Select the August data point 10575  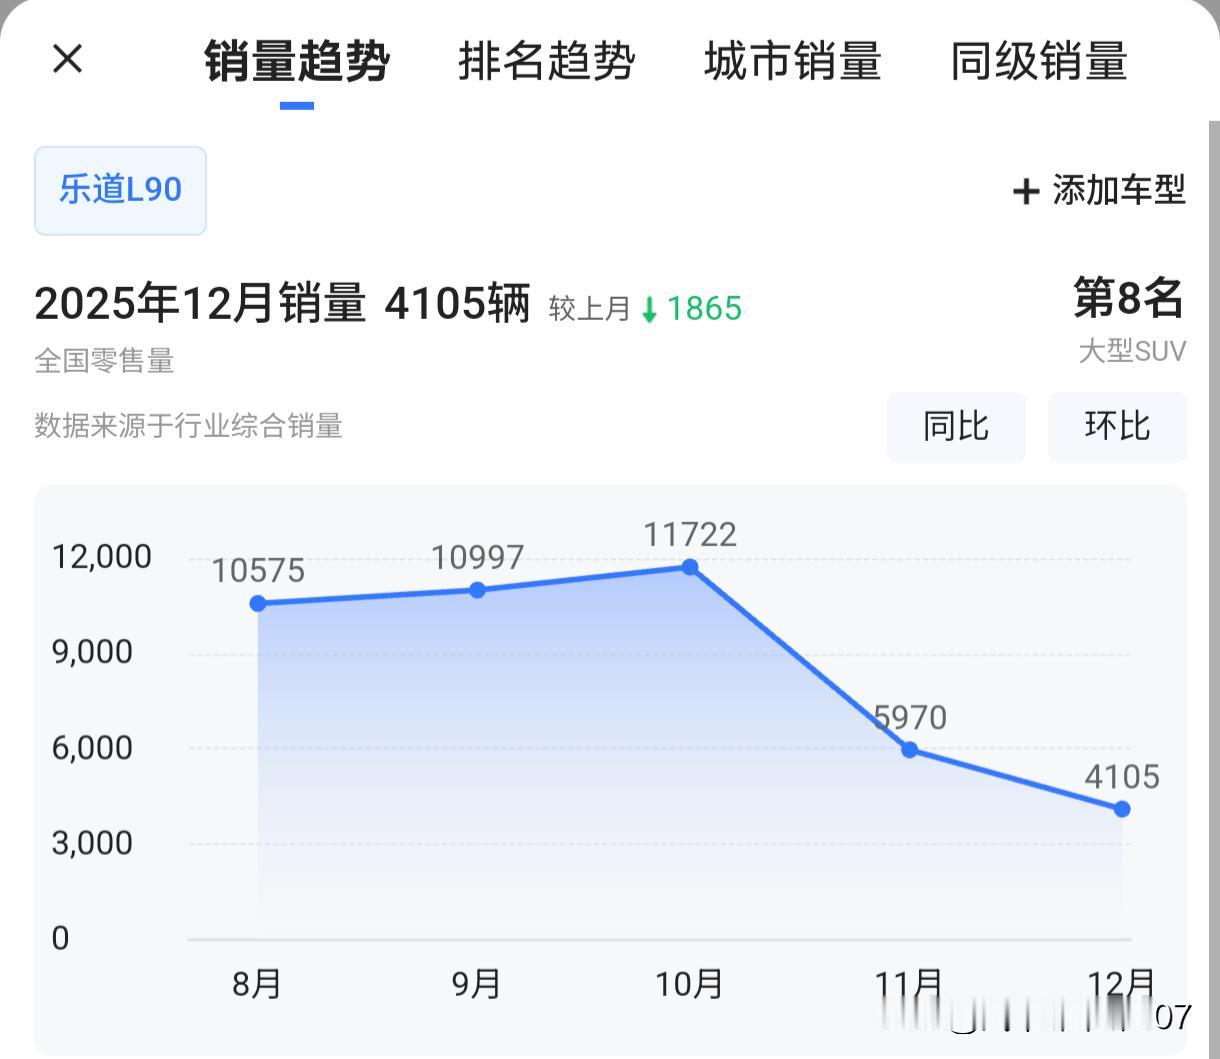[x=258, y=603]
